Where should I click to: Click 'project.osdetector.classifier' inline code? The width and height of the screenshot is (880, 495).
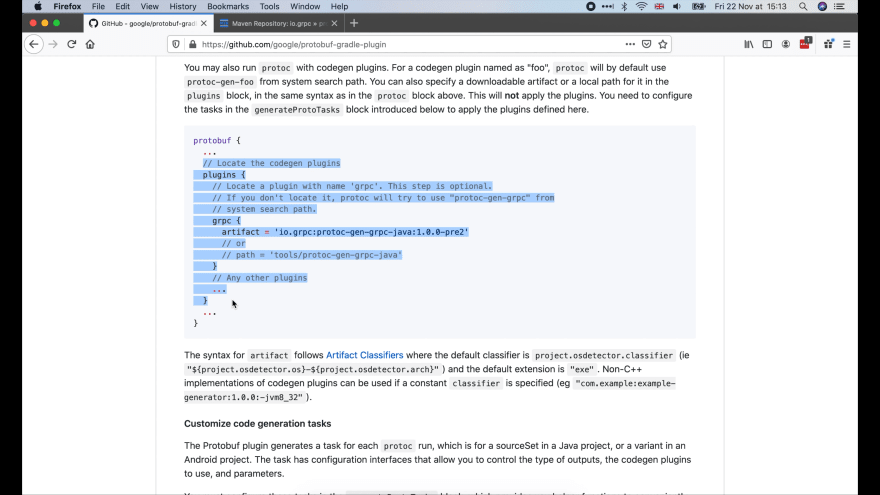pyautogui.click(x=604, y=356)
